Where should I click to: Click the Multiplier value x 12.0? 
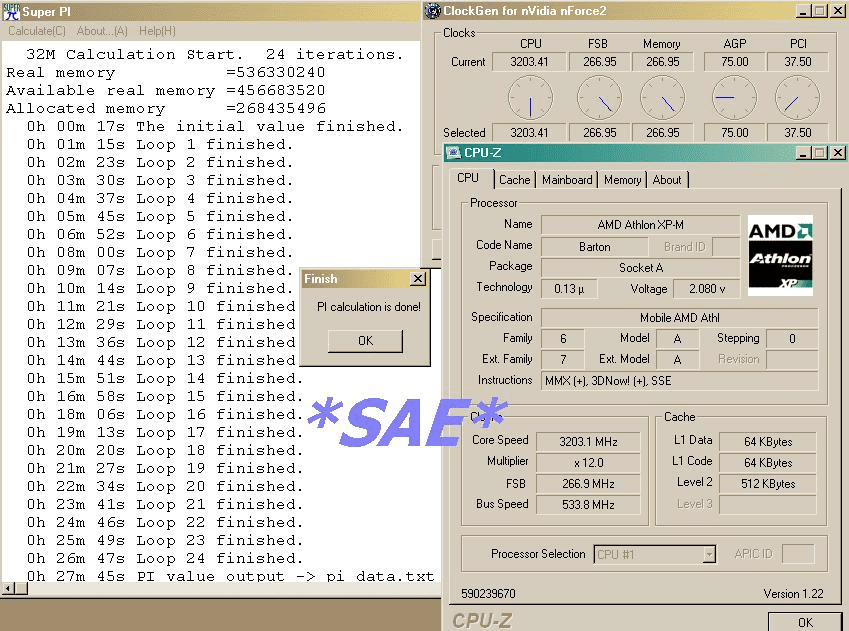click(588, 463)
